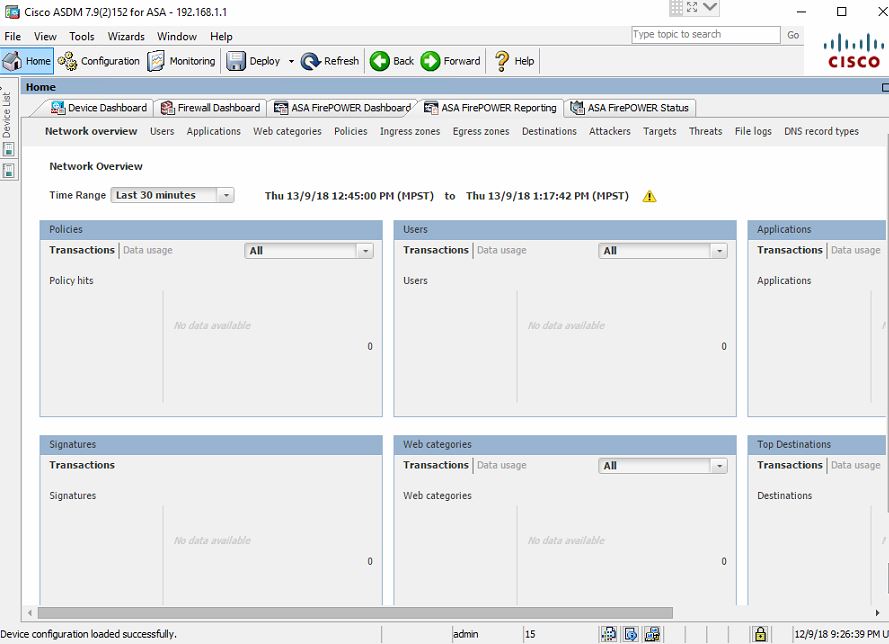Open the Policies report link
Image resolution: width=889 pixels, height=644 pixels.
pos(350,131)
